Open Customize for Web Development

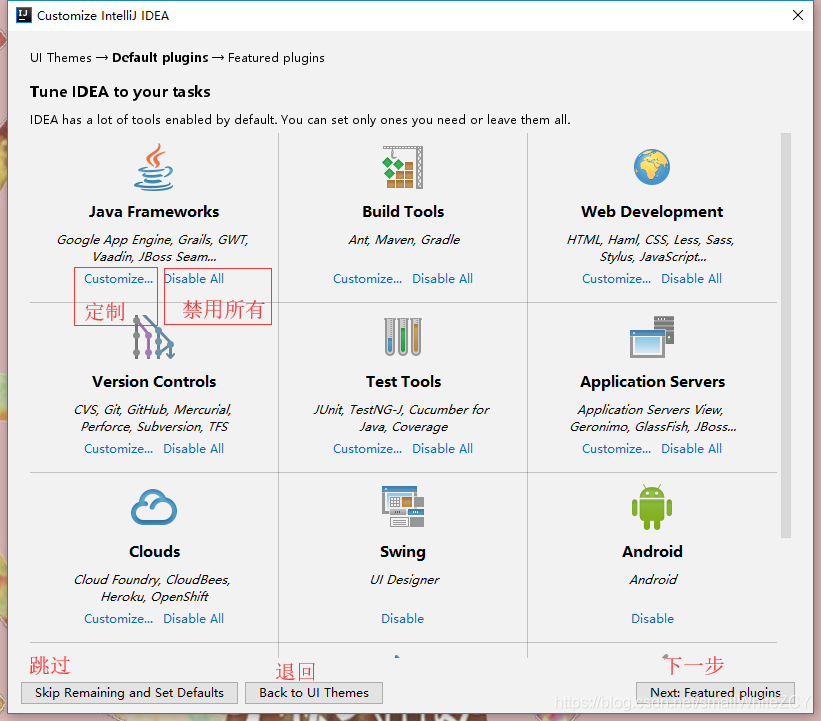(616, 279)
